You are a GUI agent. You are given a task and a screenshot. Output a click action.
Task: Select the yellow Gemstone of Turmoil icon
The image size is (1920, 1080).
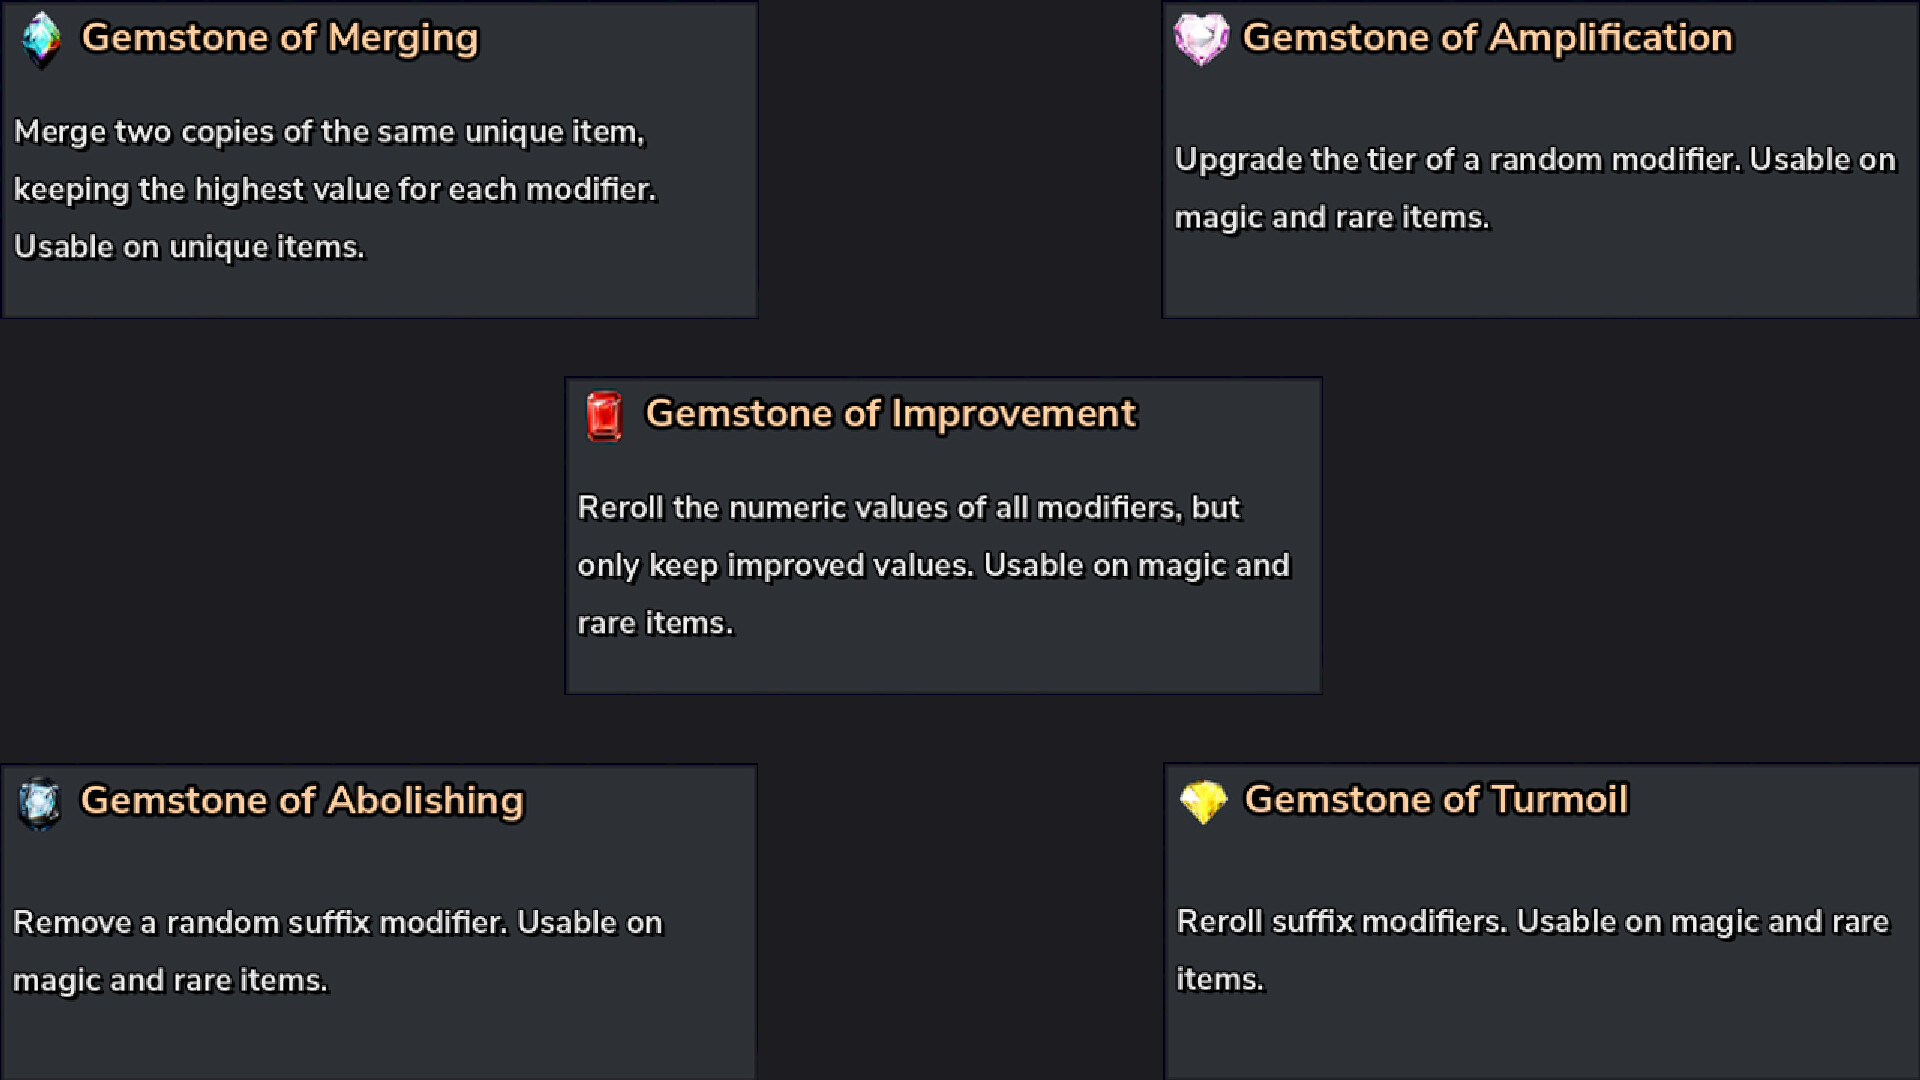tap(1203, 799)
